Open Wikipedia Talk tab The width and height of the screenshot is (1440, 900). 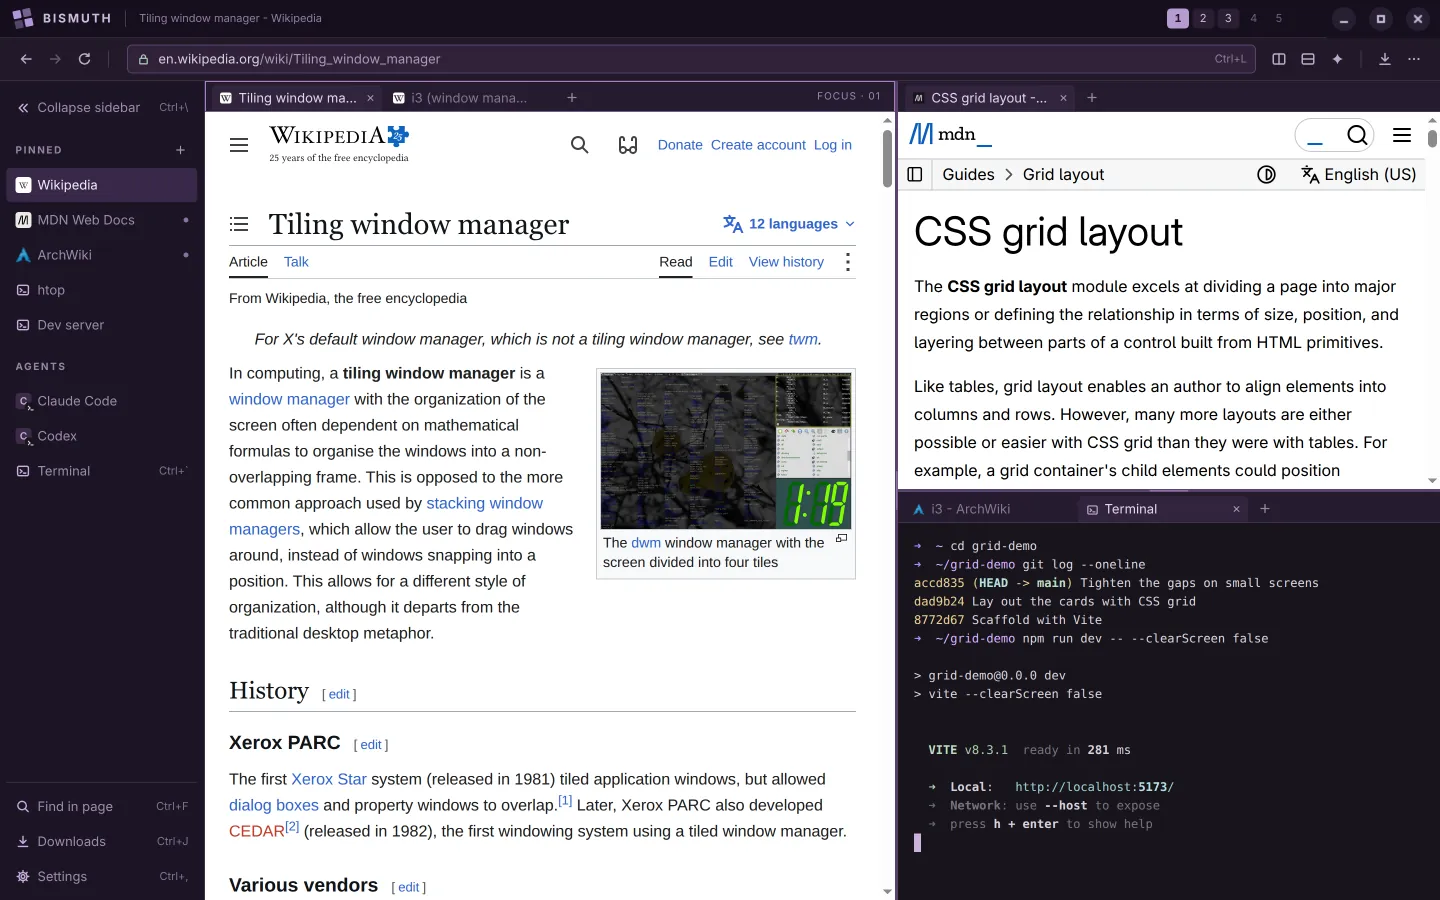click(296, 262)
